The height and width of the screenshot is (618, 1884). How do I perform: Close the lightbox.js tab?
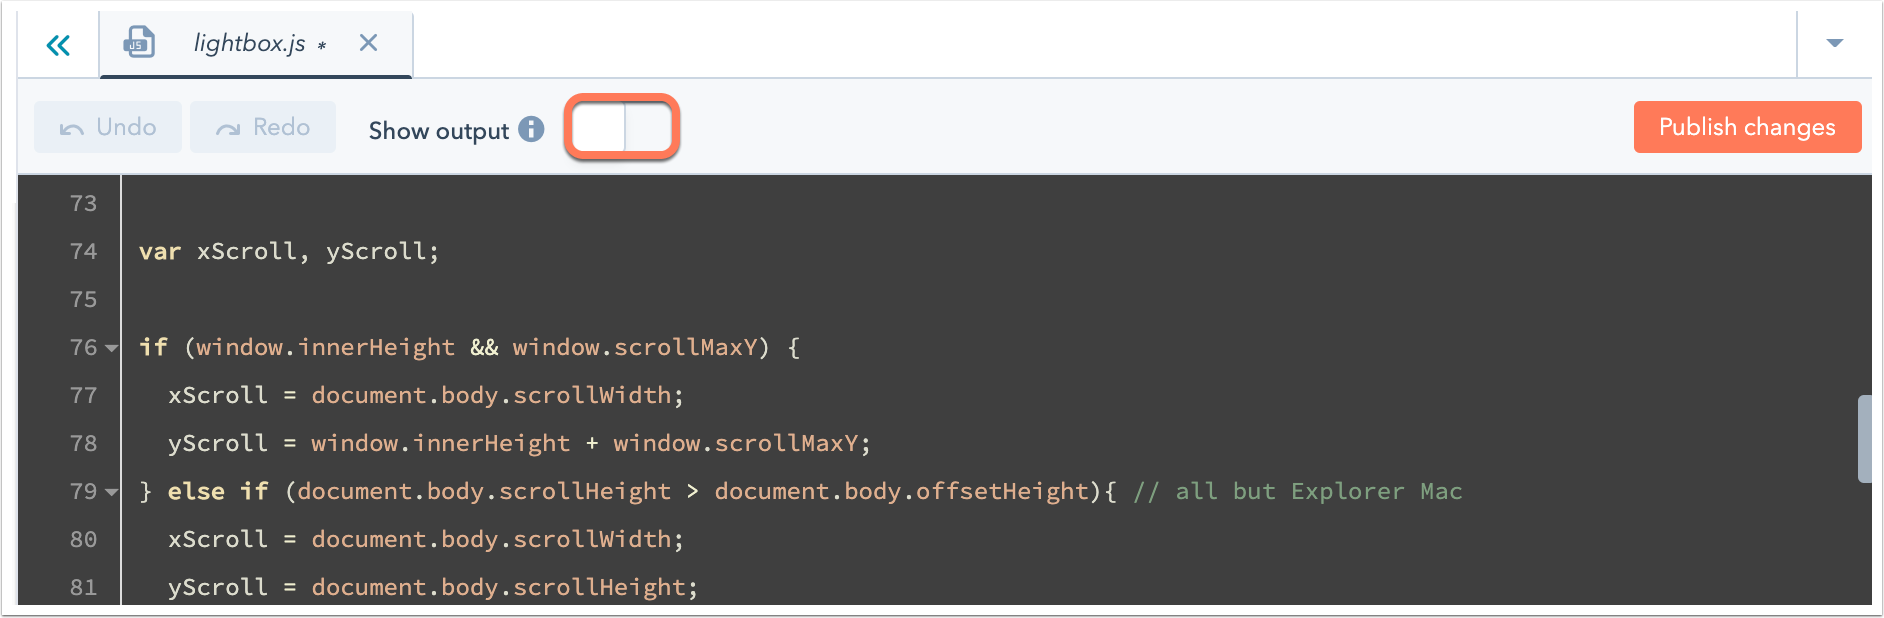[367, 43]
